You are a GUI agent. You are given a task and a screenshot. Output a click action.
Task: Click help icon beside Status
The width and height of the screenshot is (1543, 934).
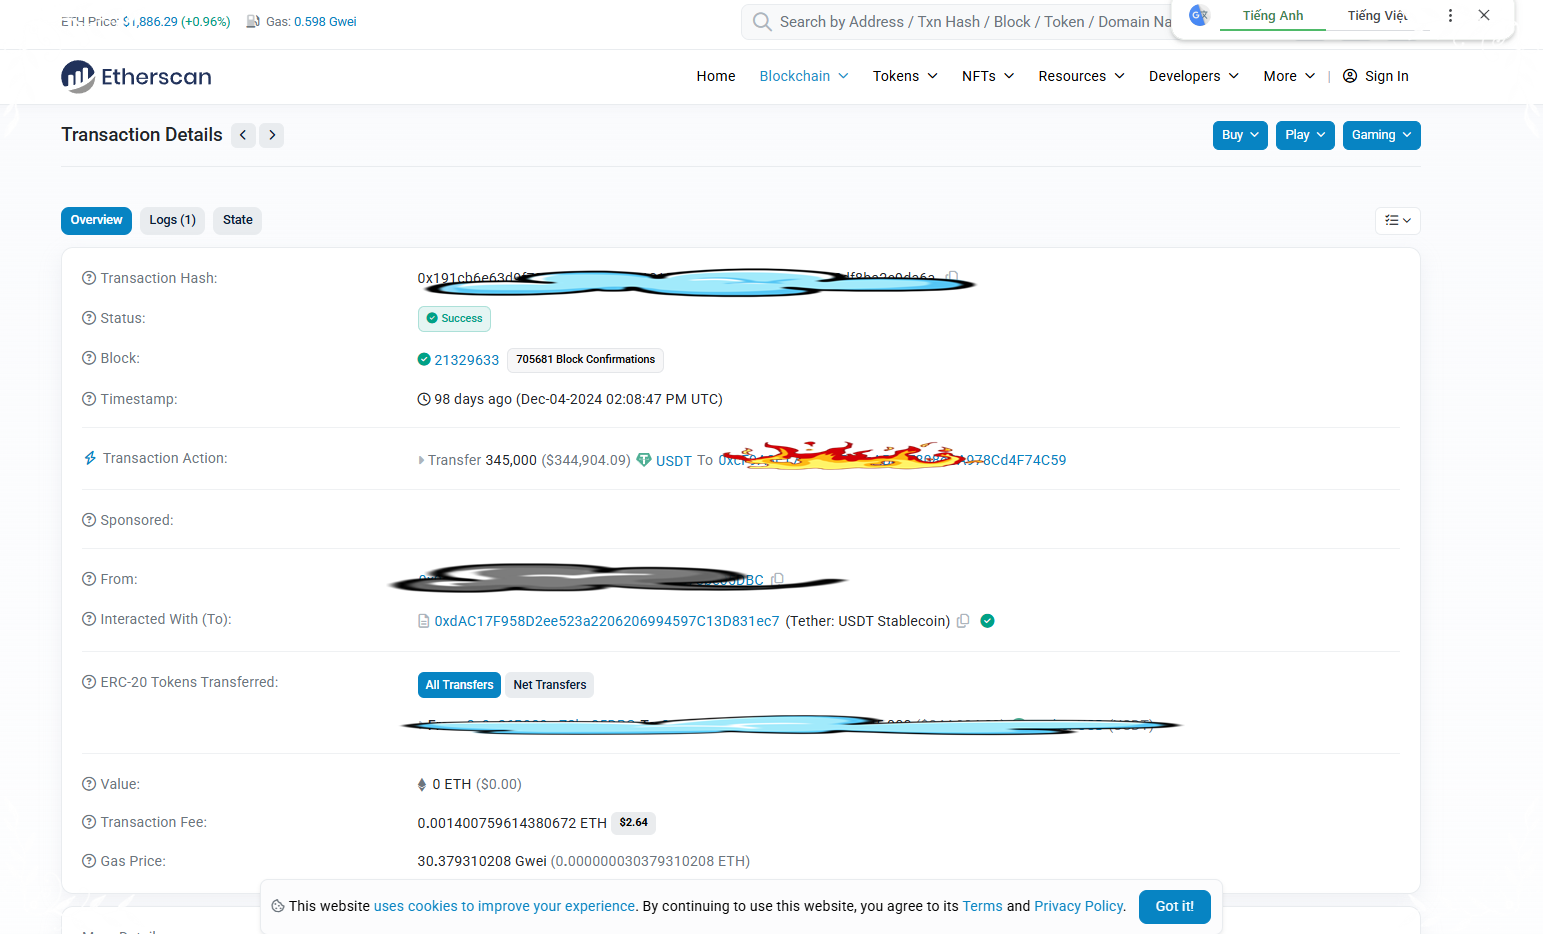(x=89, y=318)
